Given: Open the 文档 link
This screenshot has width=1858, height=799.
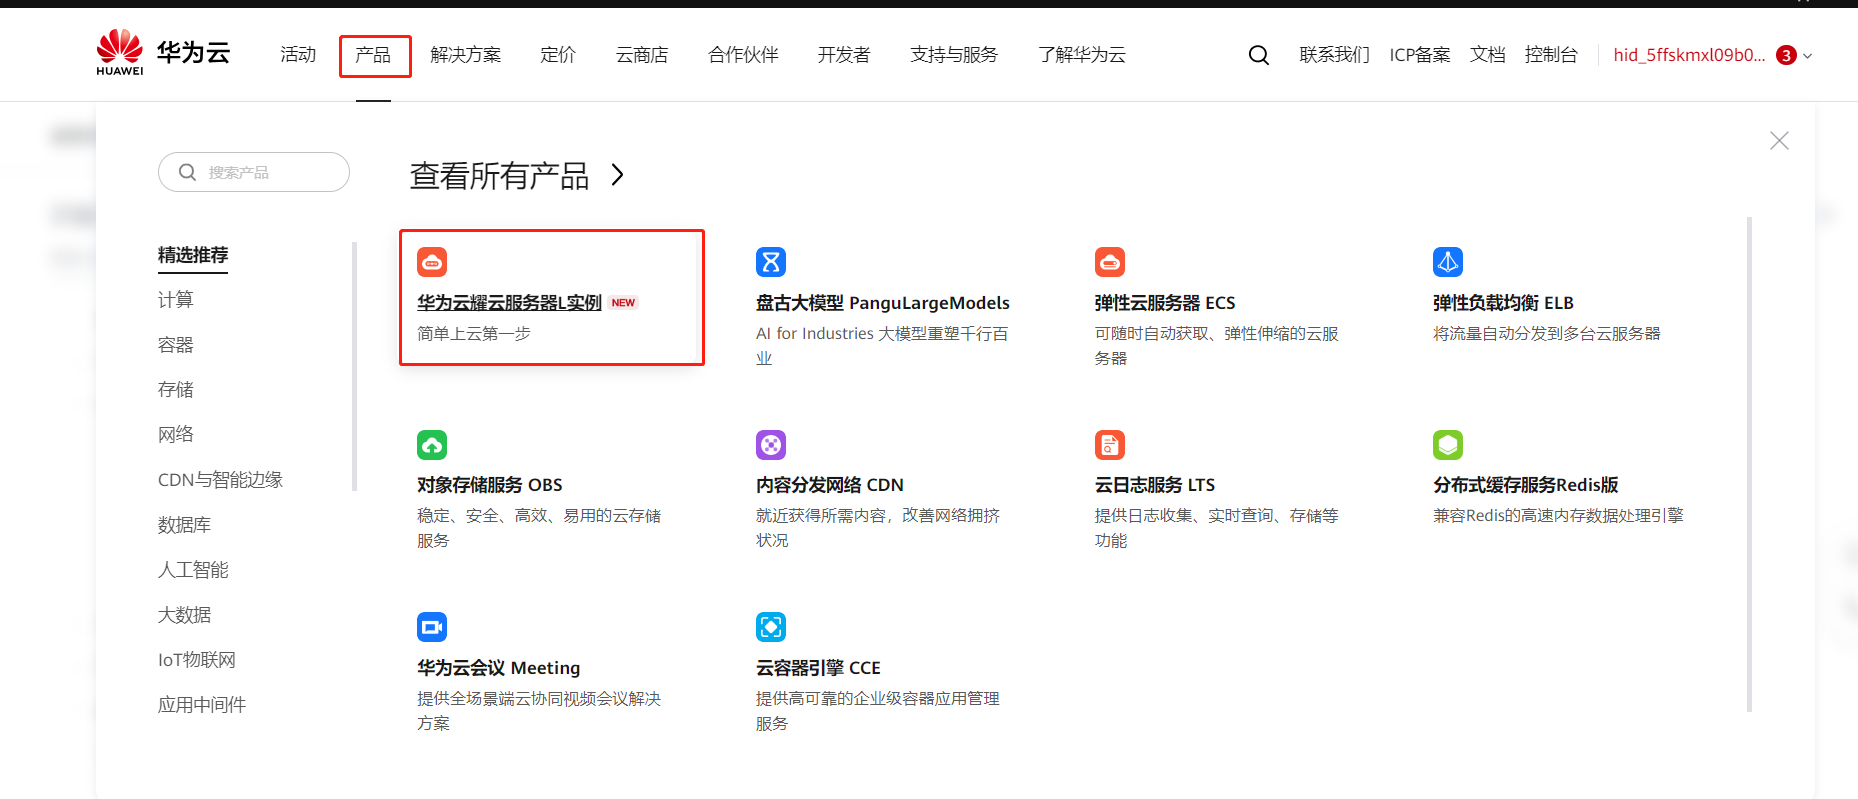Looking at the screenshot, I should (1488, 55).
